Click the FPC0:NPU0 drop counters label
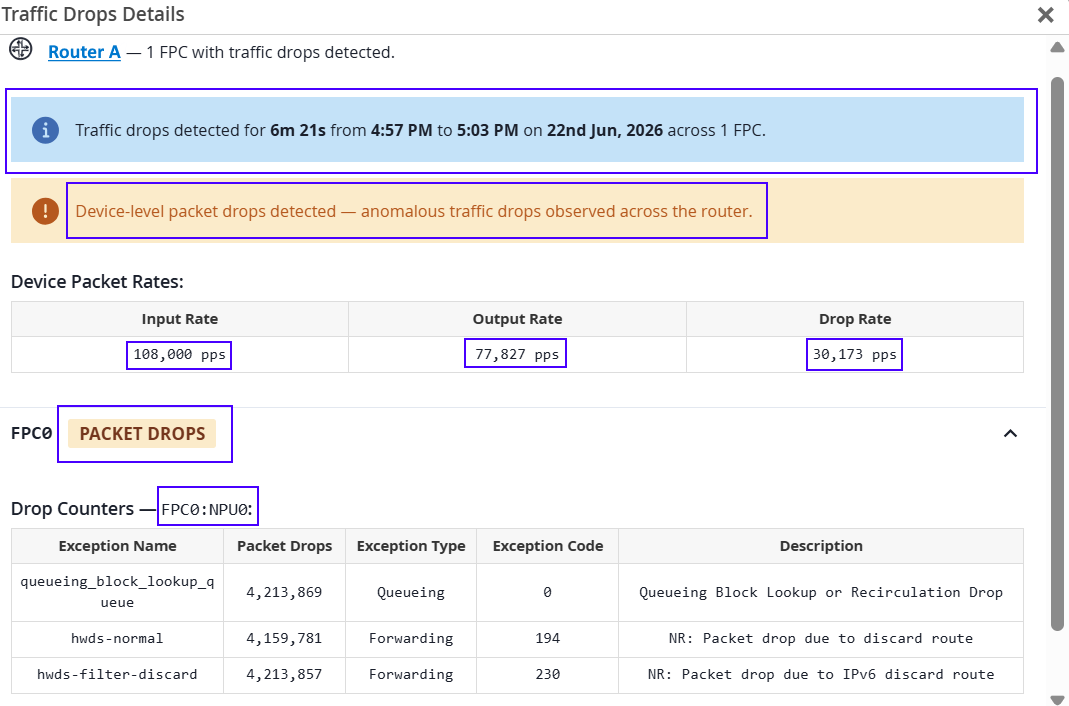 (207, 509)
